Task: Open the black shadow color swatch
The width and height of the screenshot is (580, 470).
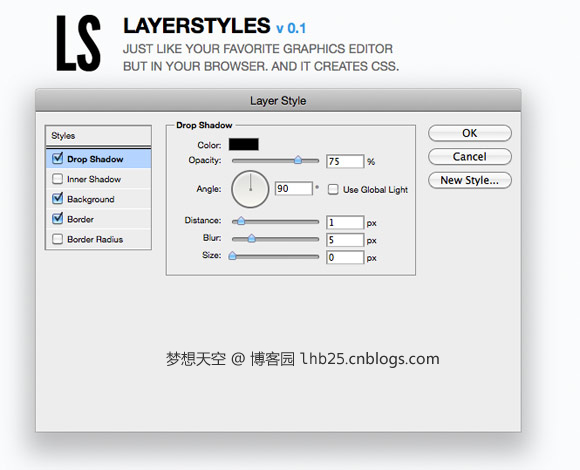Action: point(243,144)
